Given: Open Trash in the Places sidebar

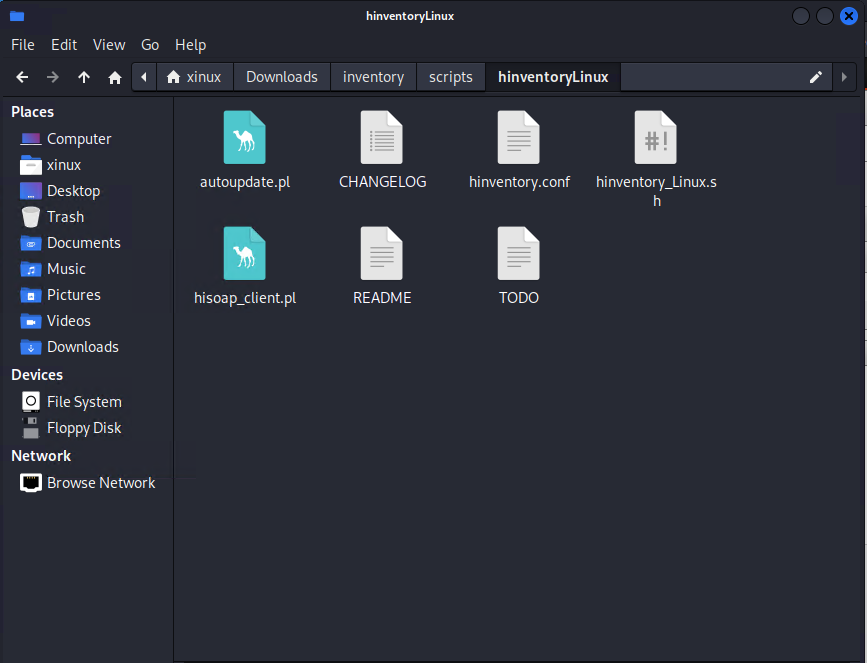Looking at the screenshot, I should tap(65, 217).
